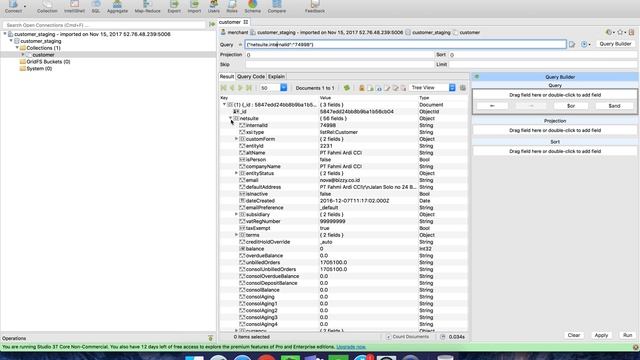The image size is (640, 360).
Task: Click the edit document pencil icon
Action: click(387, 88)
